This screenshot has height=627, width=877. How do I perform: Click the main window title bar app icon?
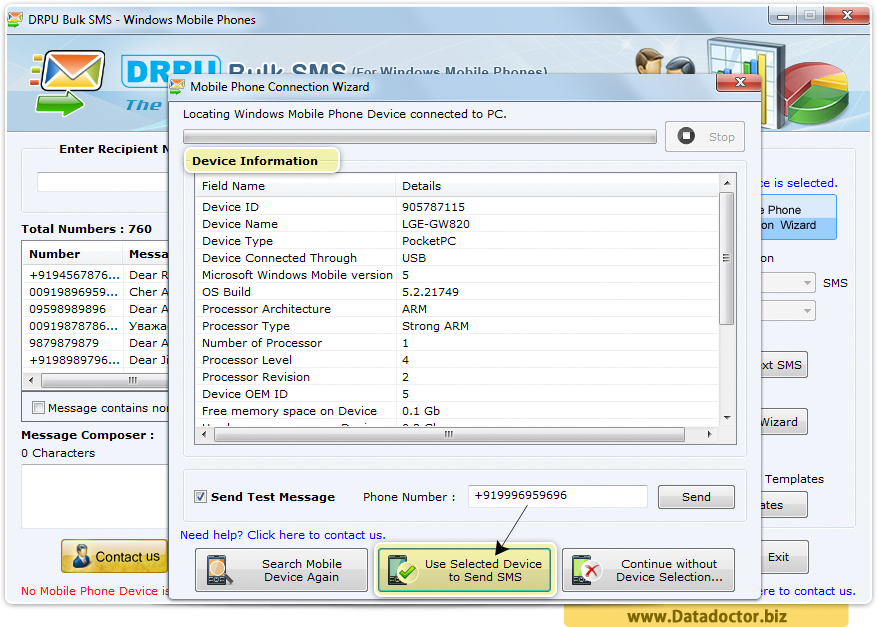click(x=15, y=20)
